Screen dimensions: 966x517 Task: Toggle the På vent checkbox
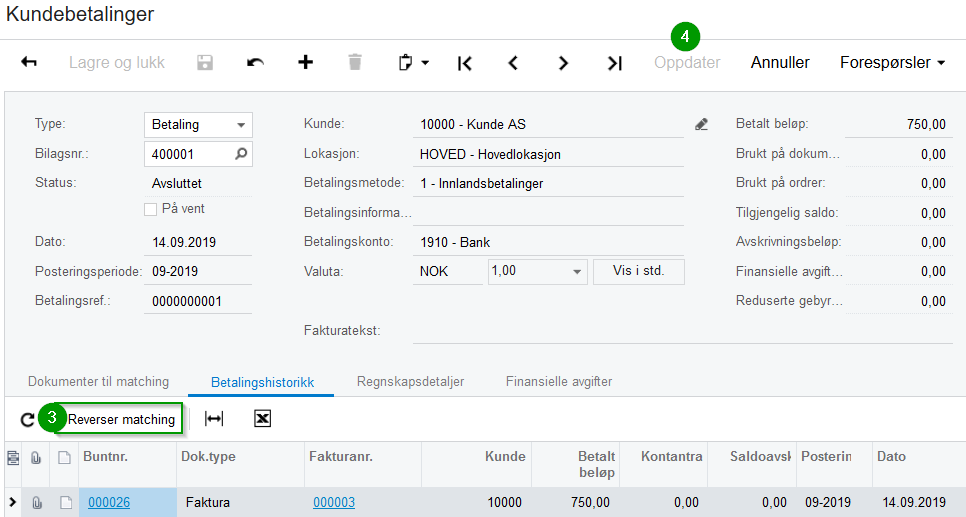(x=151, y=209)
